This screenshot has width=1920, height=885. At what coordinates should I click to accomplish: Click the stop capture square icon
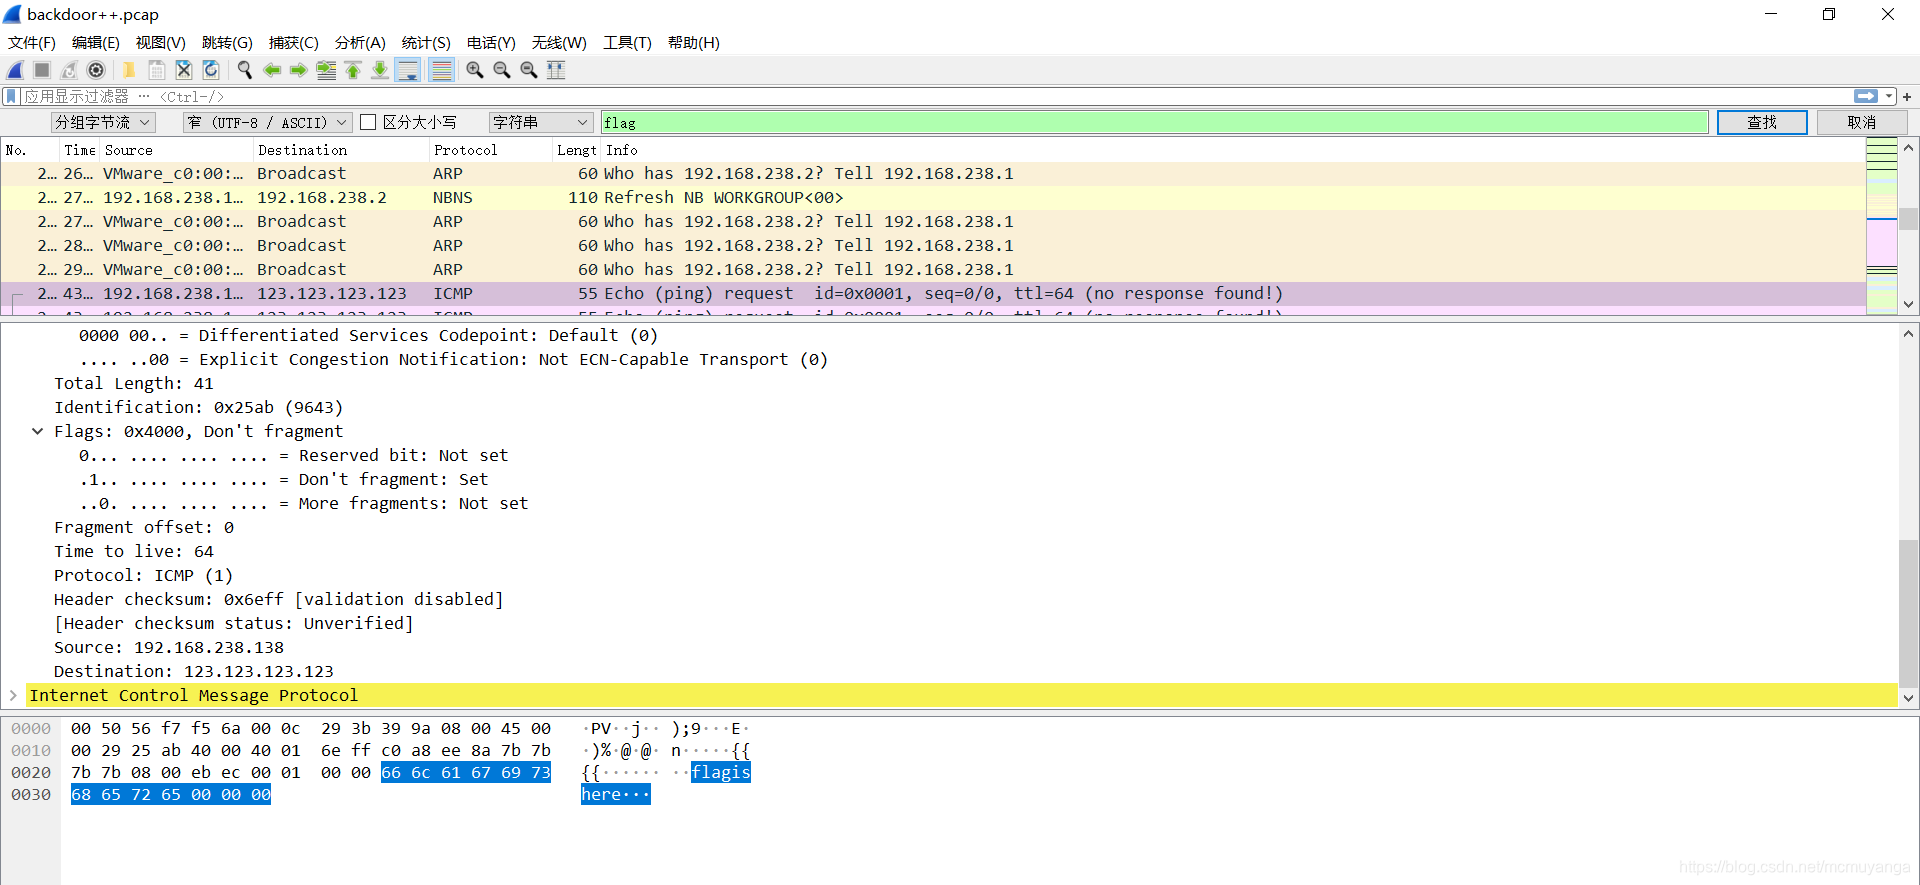pos(42,70)
